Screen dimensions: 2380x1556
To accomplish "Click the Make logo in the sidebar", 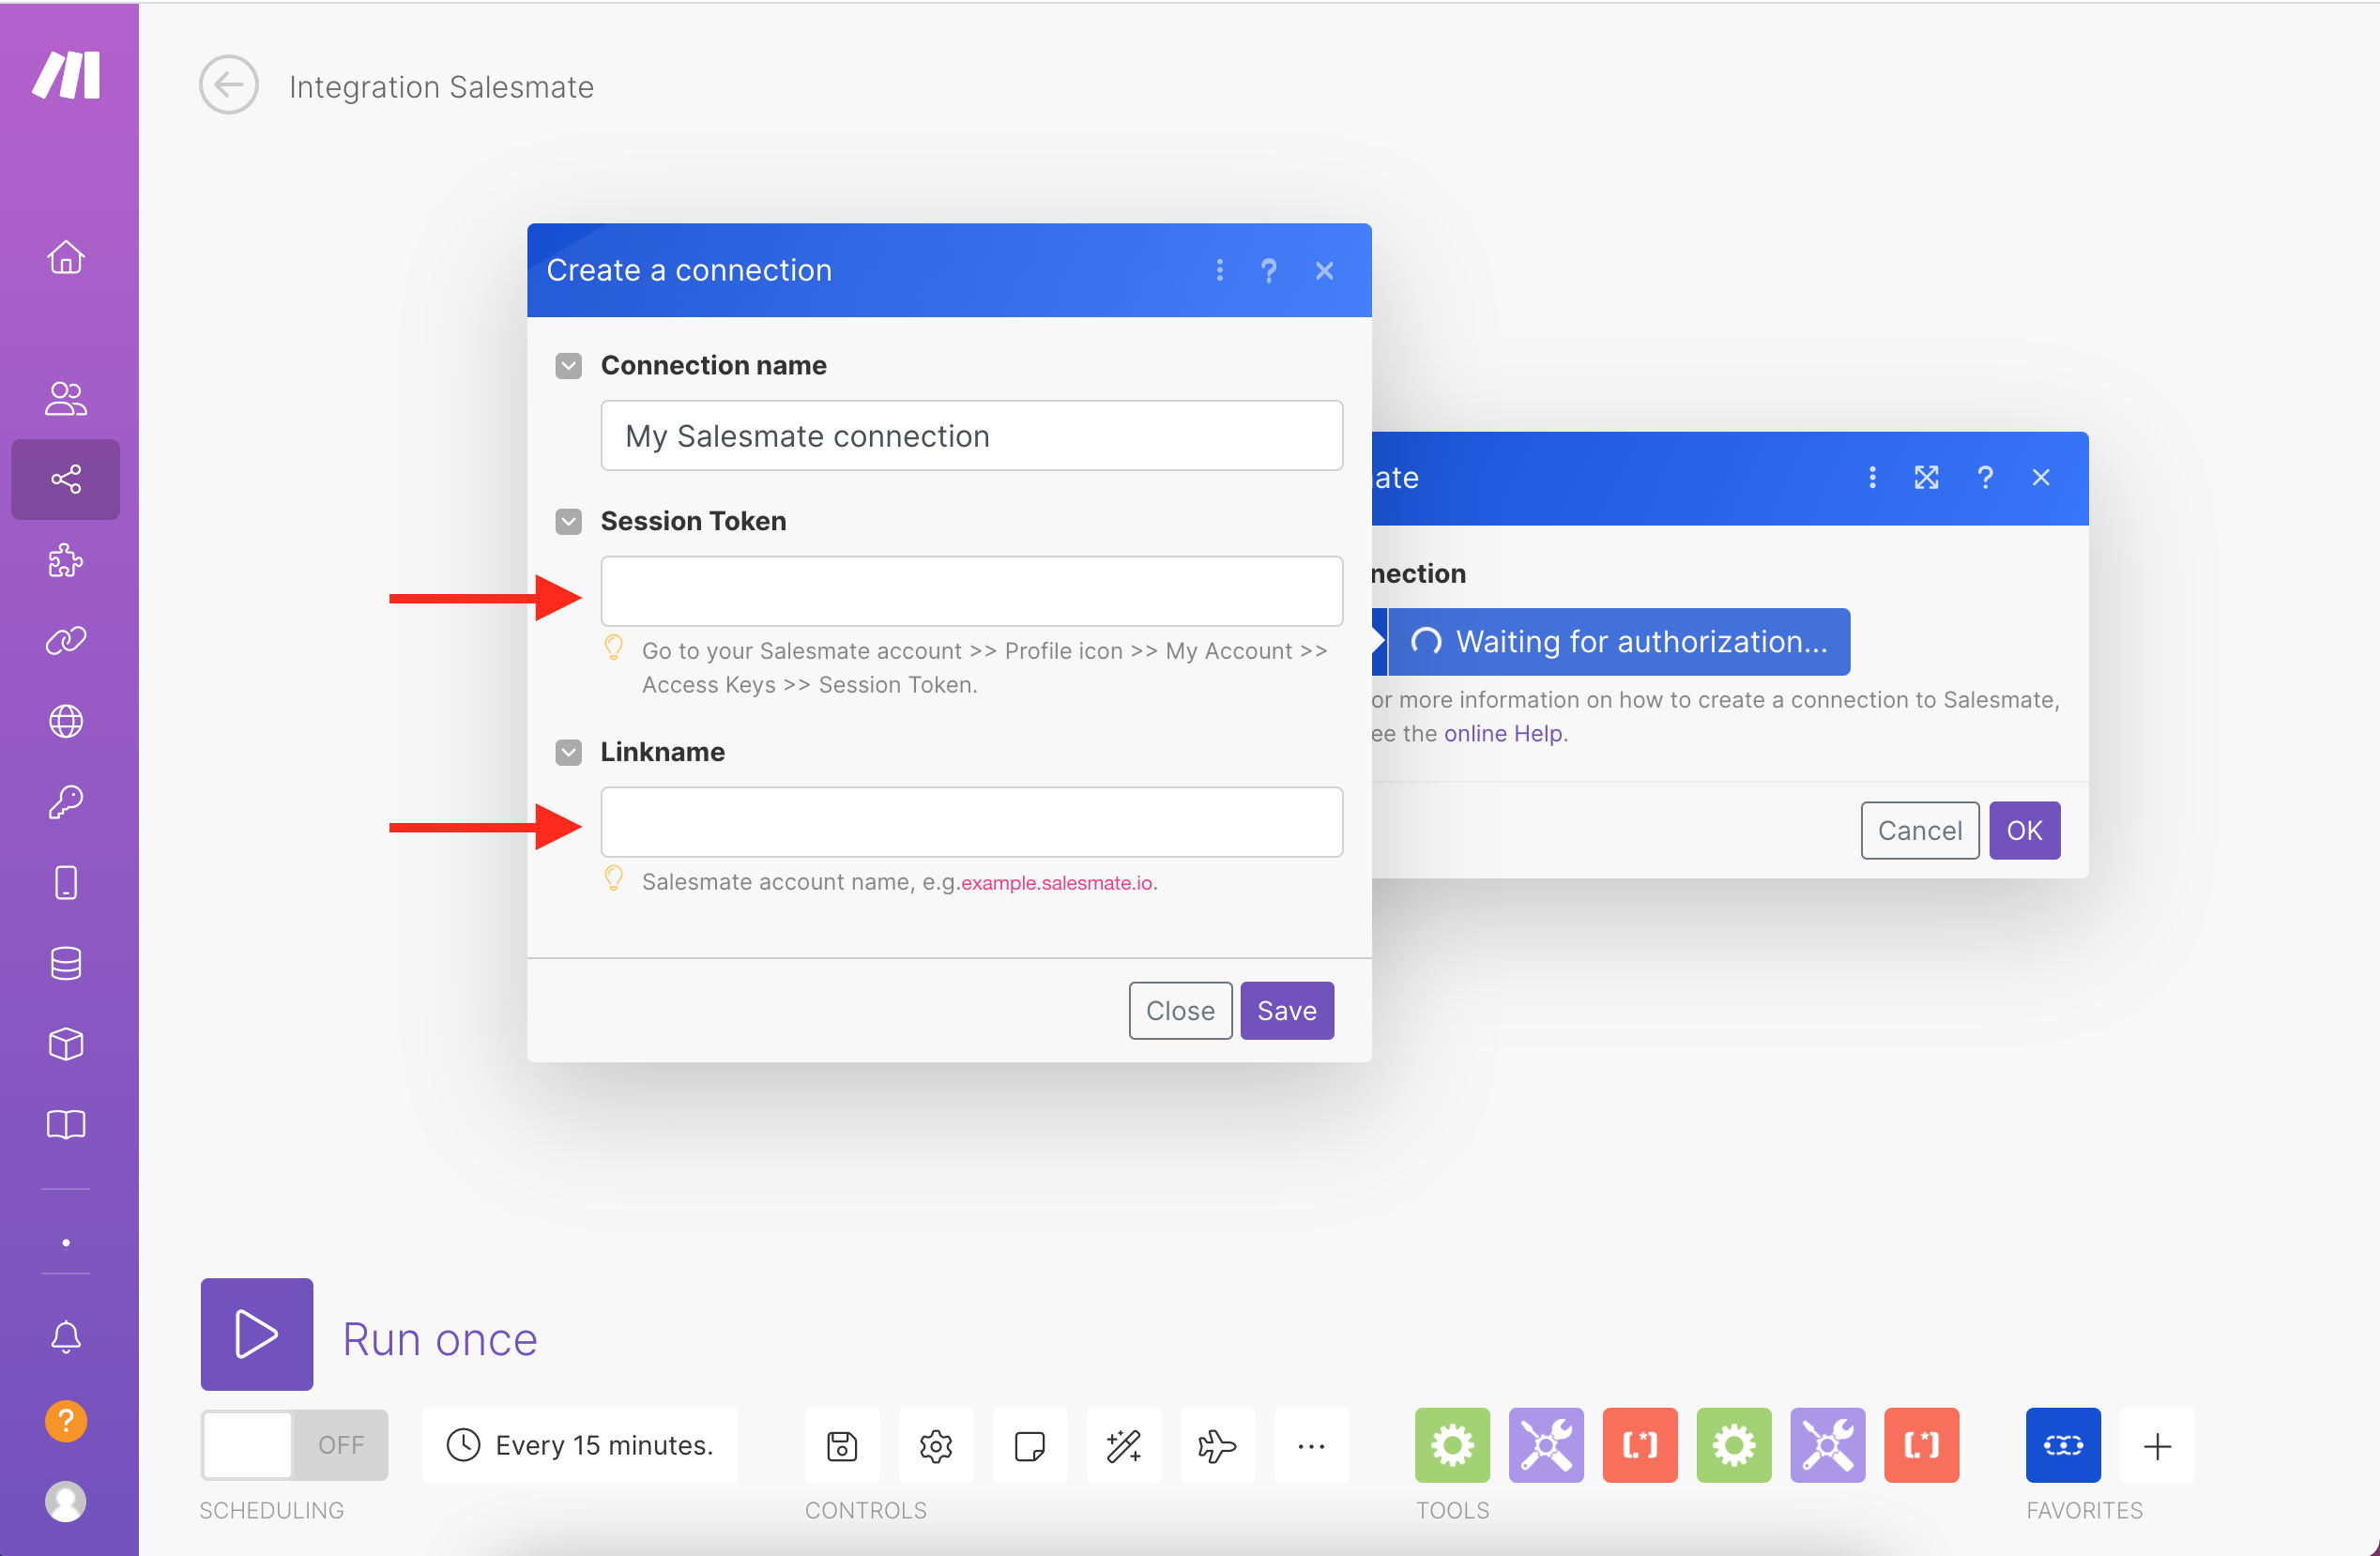I will tap(66, 75).
